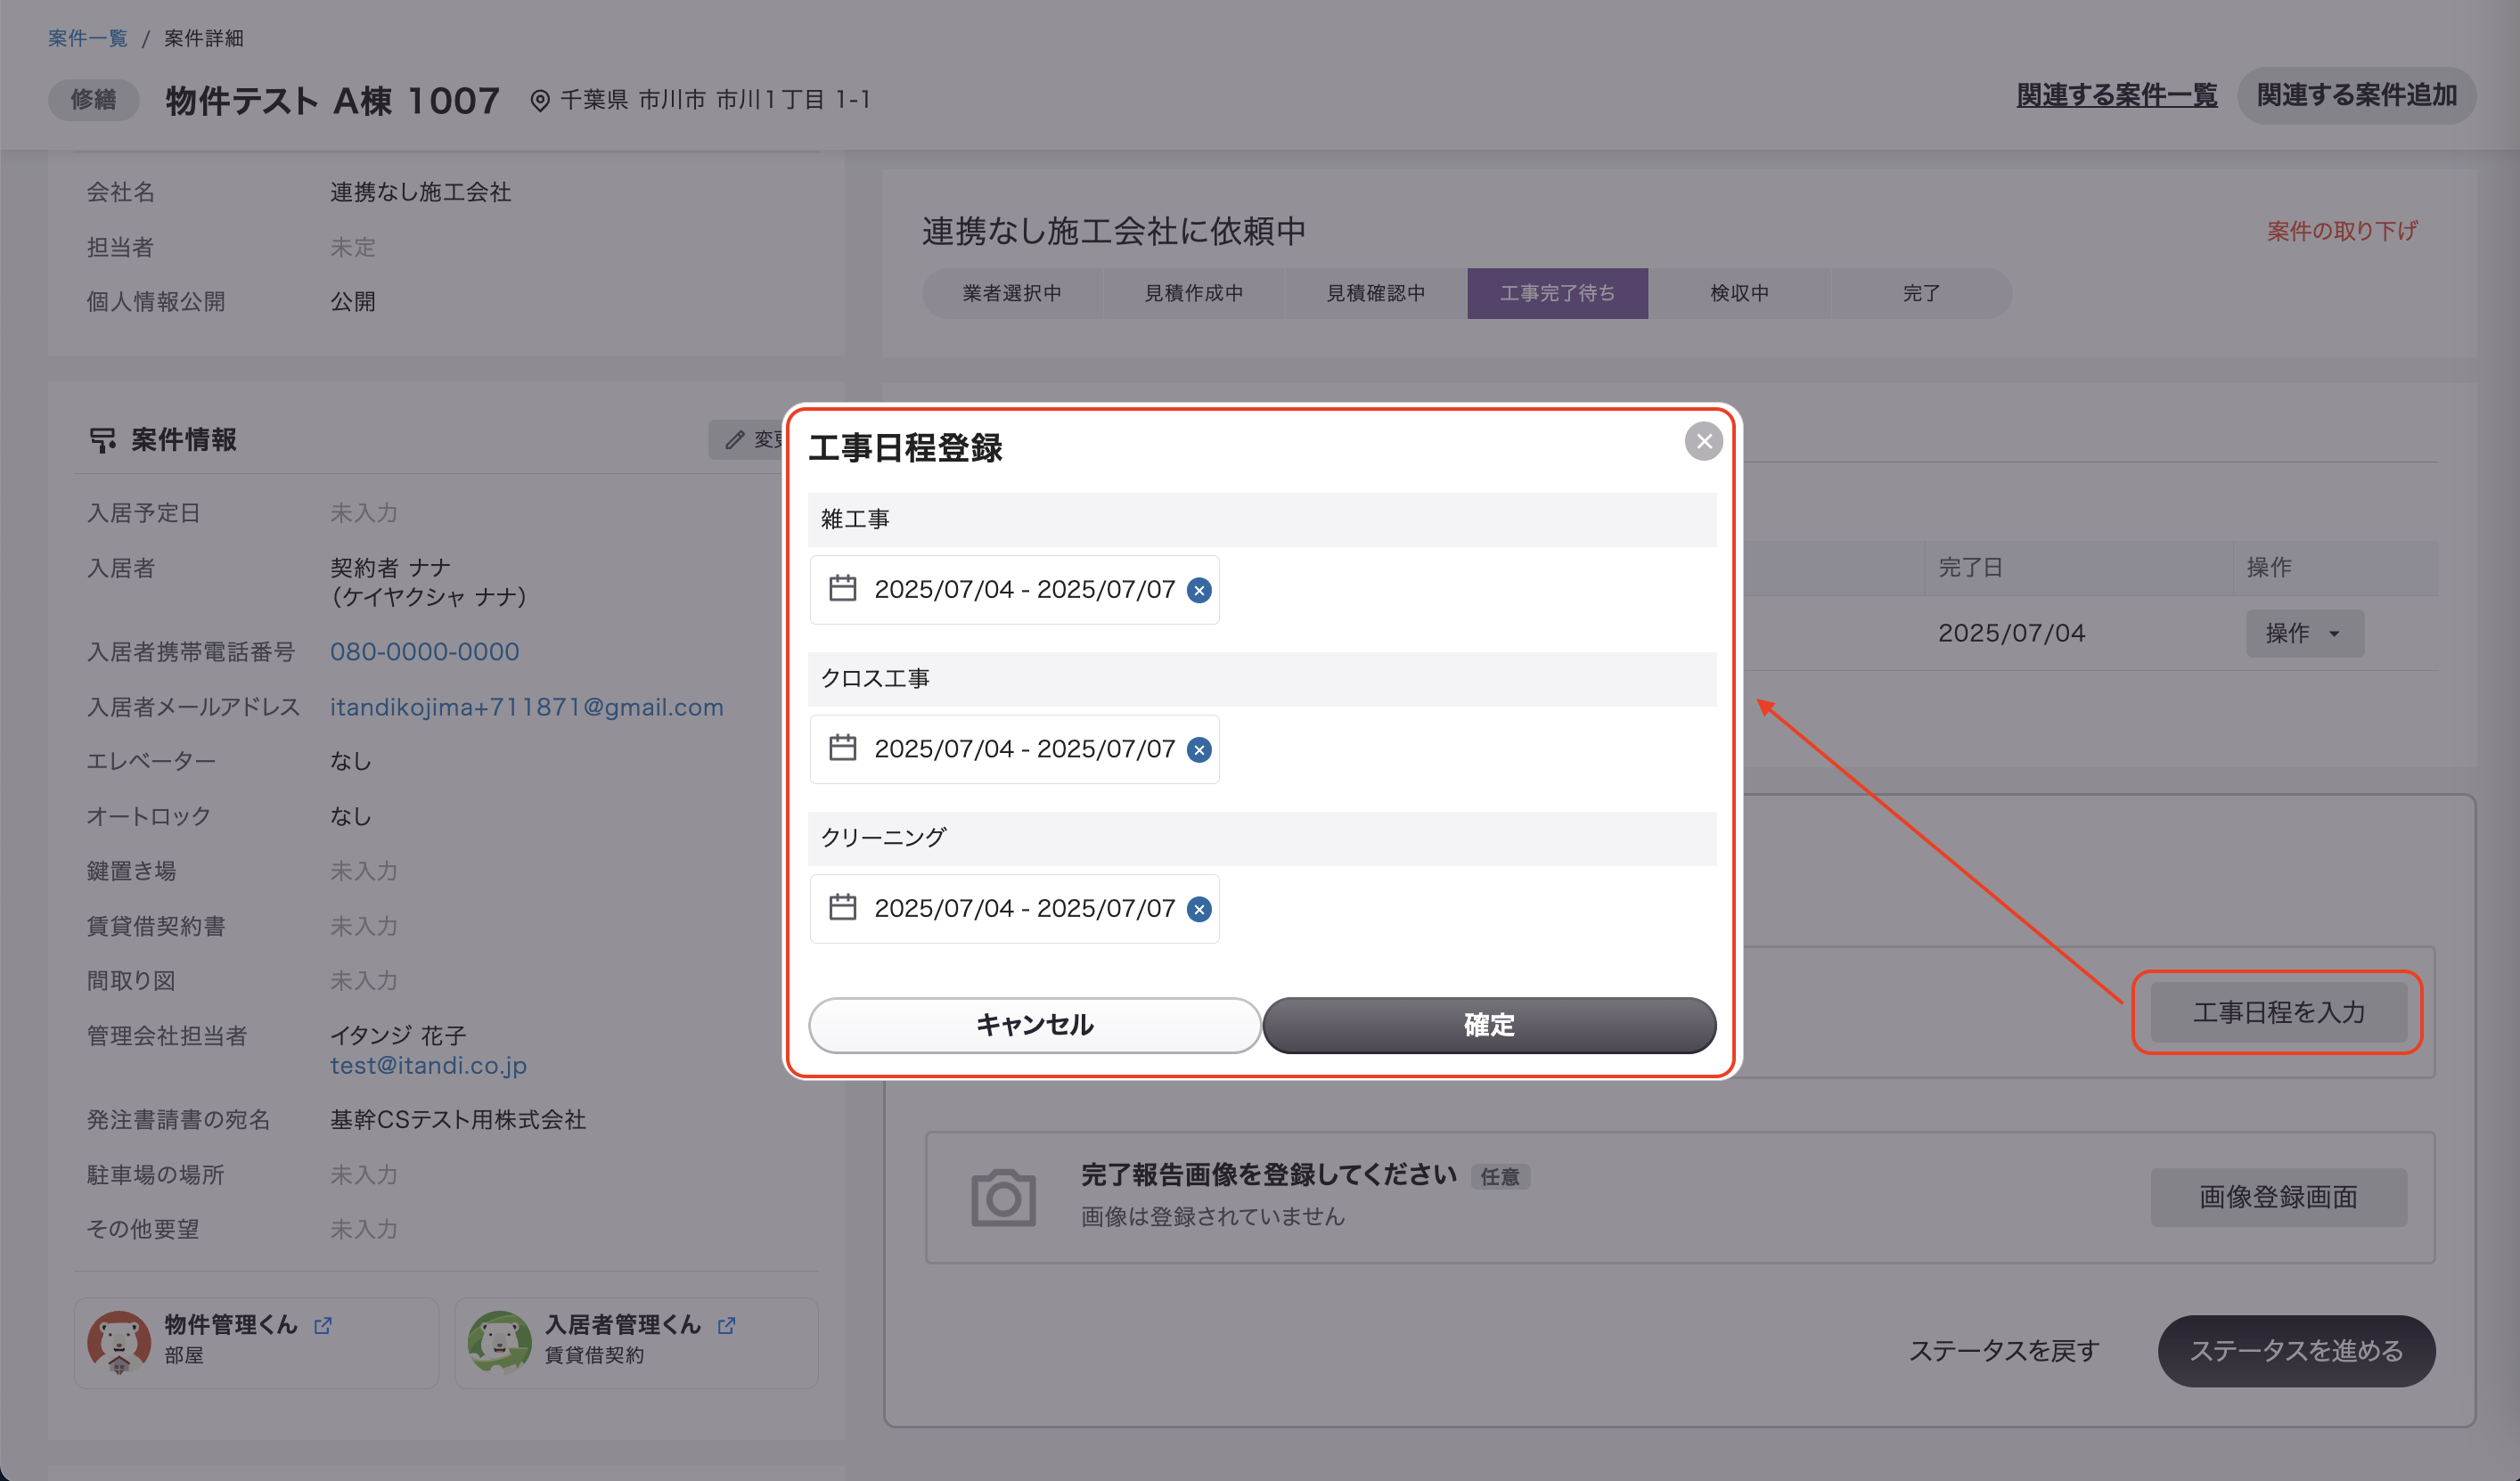
Task: Click the 関連する案件追加 button
Action: click(x=2356, y=95)
